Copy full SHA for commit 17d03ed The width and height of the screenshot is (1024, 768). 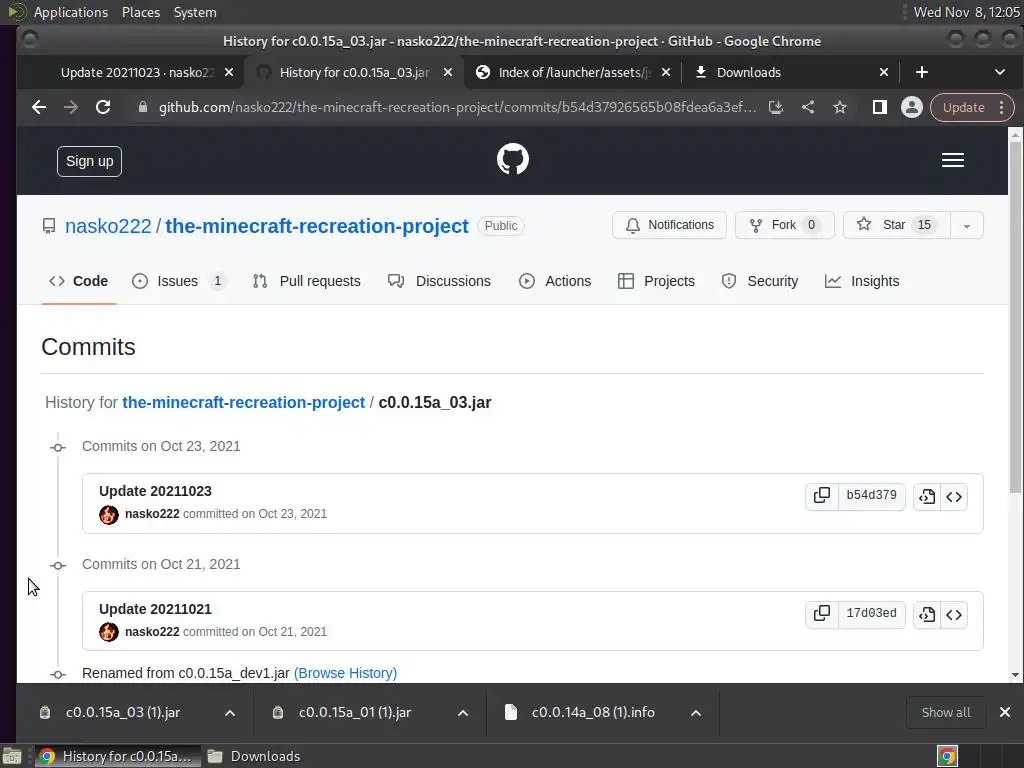822,614
